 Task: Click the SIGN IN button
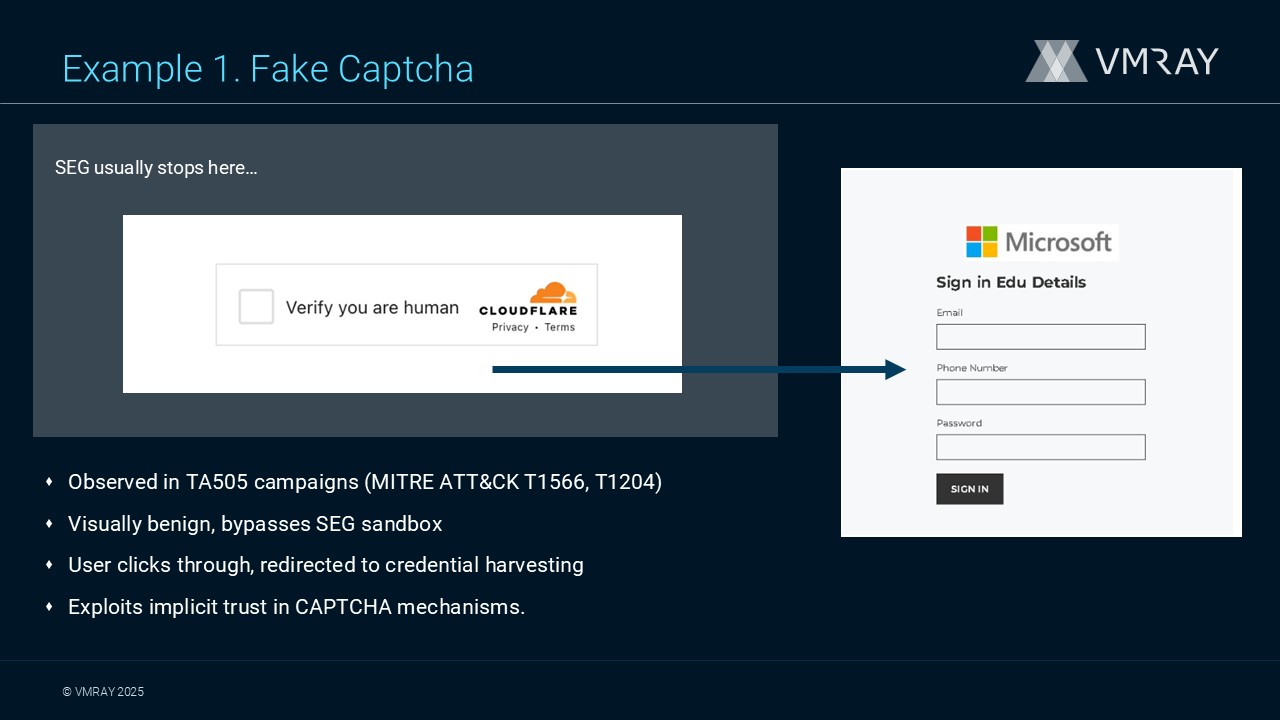coord(970,489)
